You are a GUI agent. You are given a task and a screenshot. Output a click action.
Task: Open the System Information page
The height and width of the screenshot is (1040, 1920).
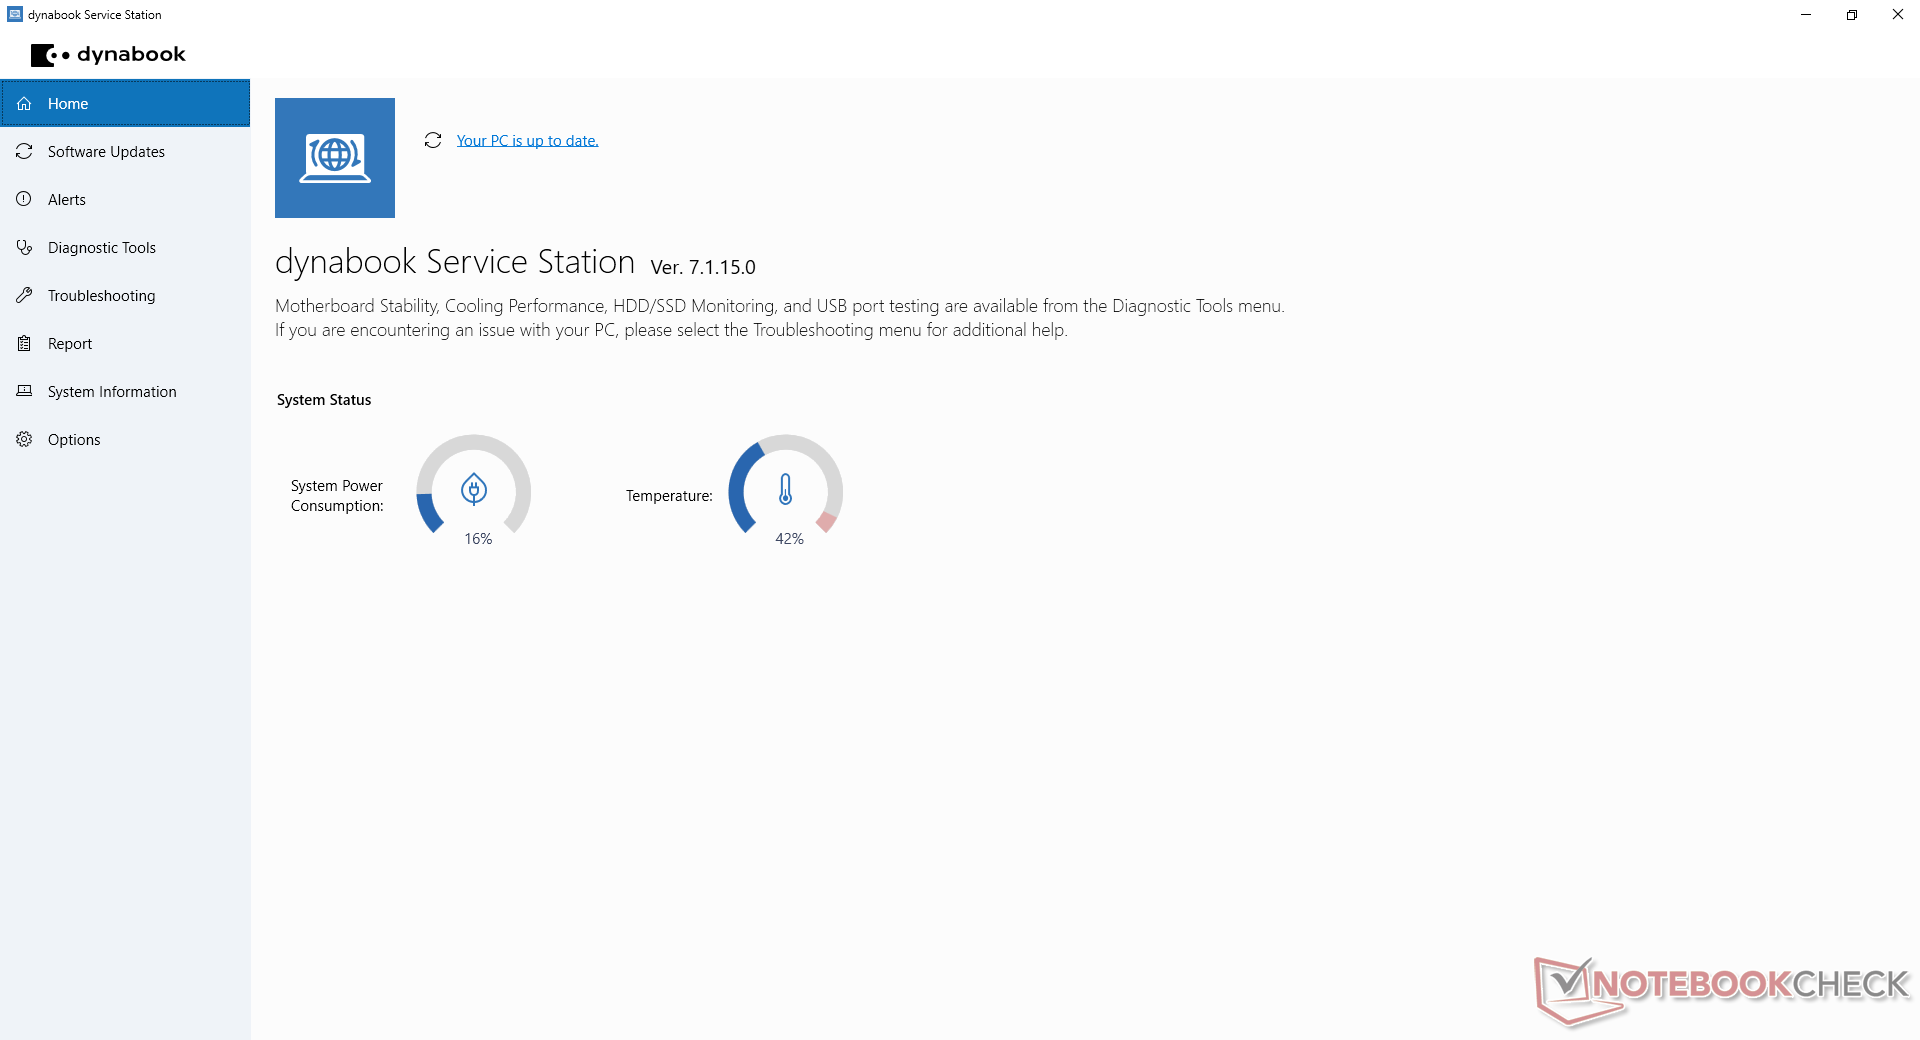point(112,392)
